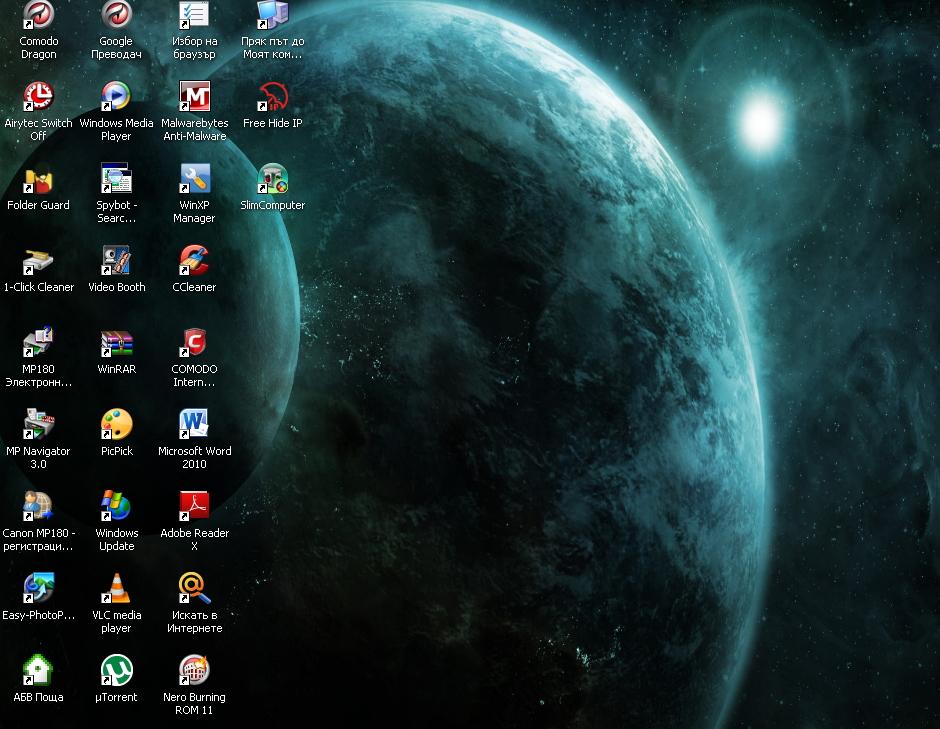Click the Microsoft Word 2010 icon
The image size is (940, 729).
coord(194,425)
